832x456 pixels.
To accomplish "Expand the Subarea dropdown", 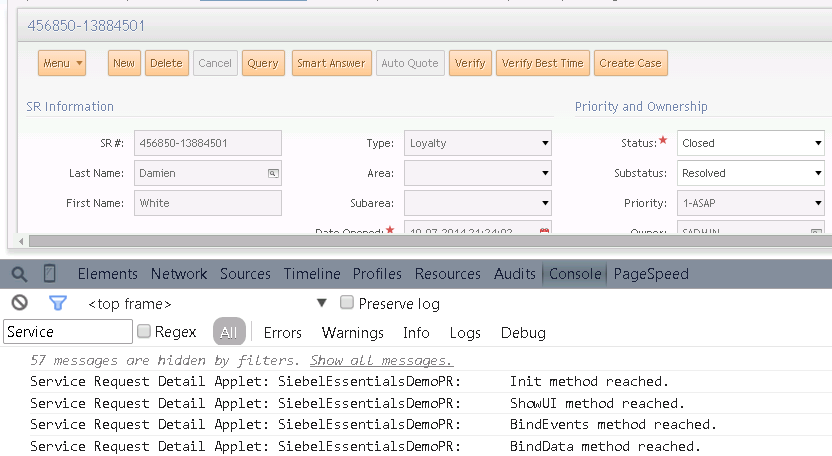I will (544, 203).
